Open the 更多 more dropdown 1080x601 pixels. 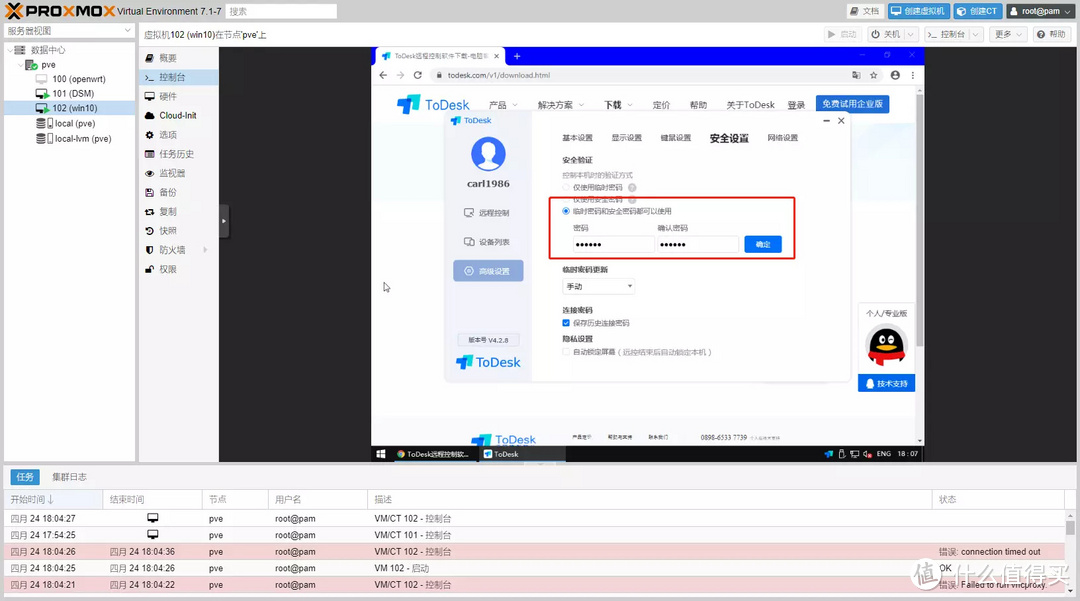(x=1008, y=34)
